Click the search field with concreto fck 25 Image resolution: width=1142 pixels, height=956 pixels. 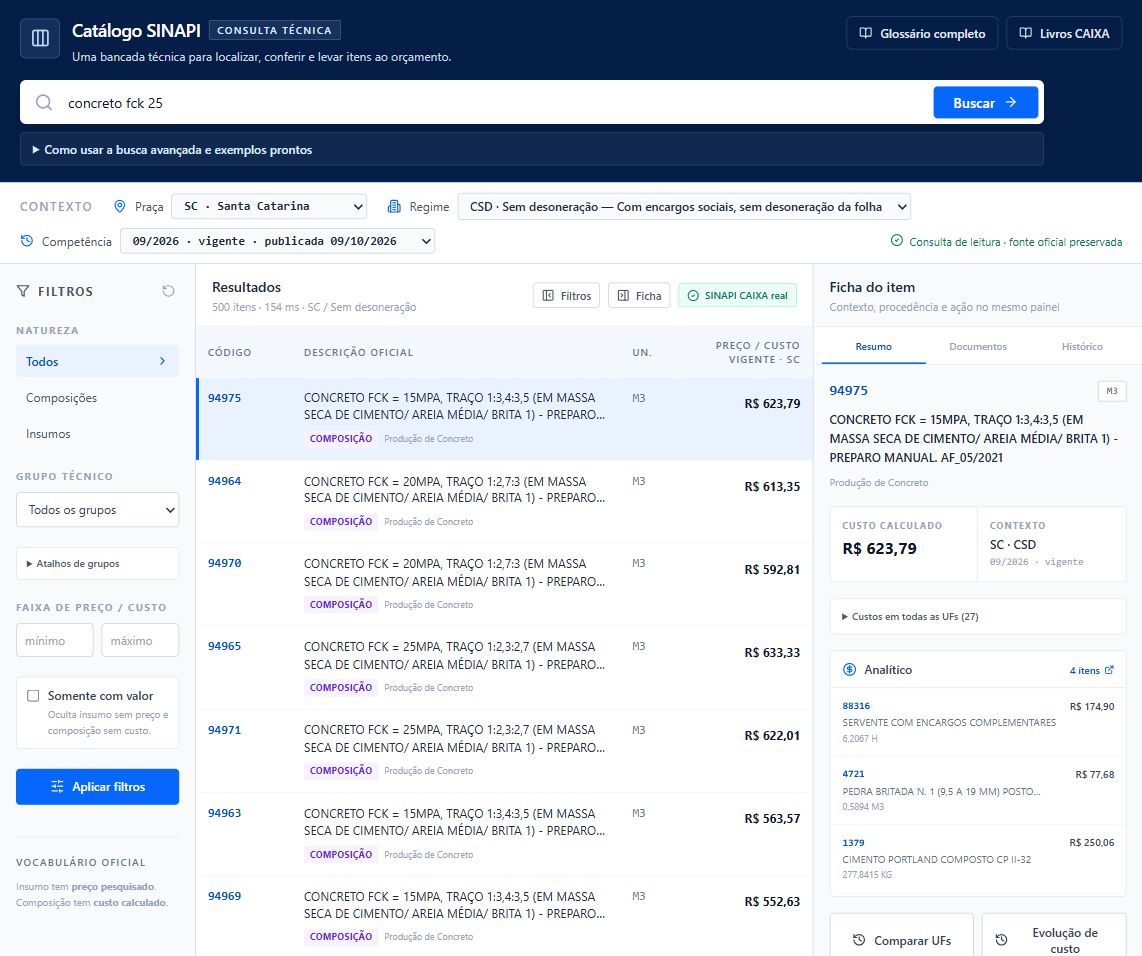[x=495, y=103]
